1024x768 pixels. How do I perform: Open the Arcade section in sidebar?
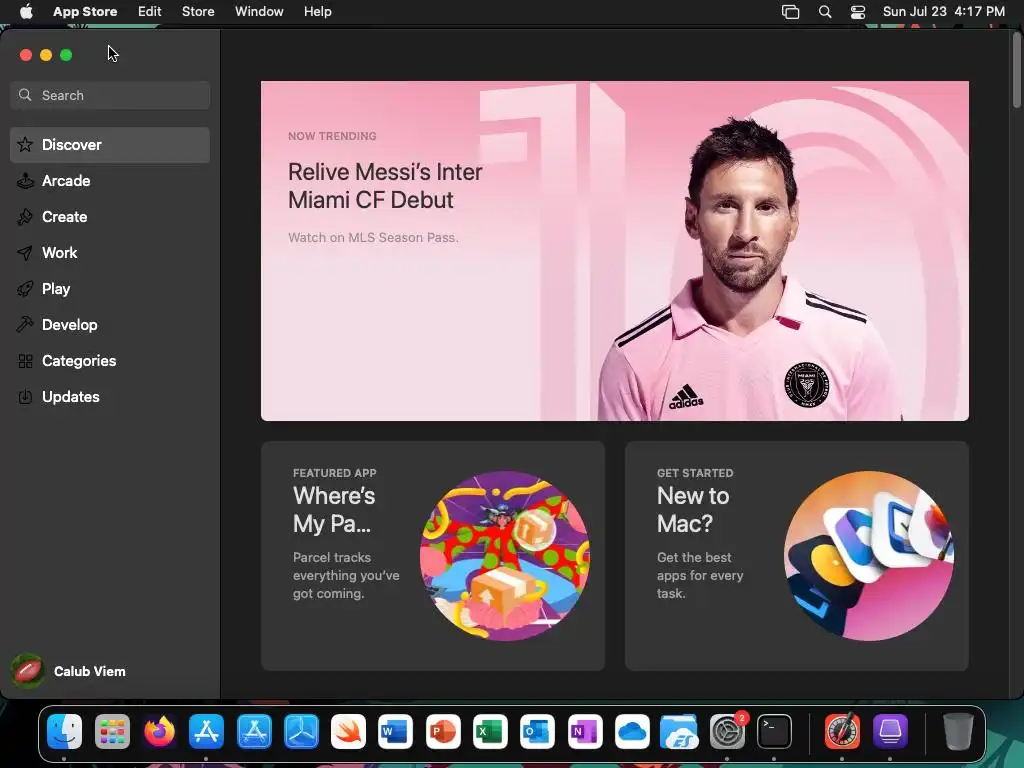[110, 181]
